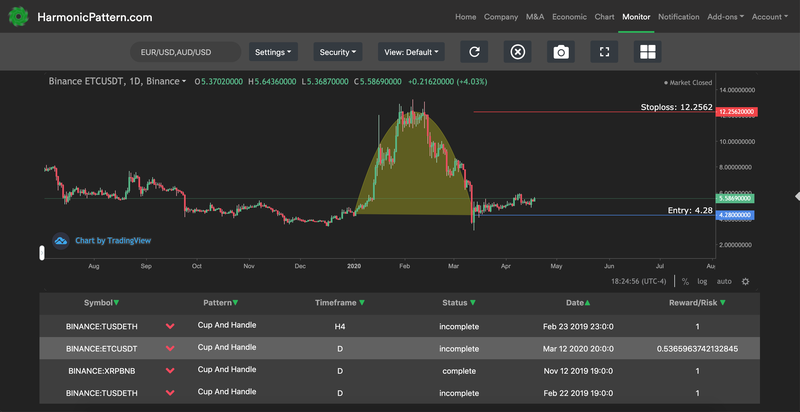Open the Security dropdown

click(x=338, y=52)
